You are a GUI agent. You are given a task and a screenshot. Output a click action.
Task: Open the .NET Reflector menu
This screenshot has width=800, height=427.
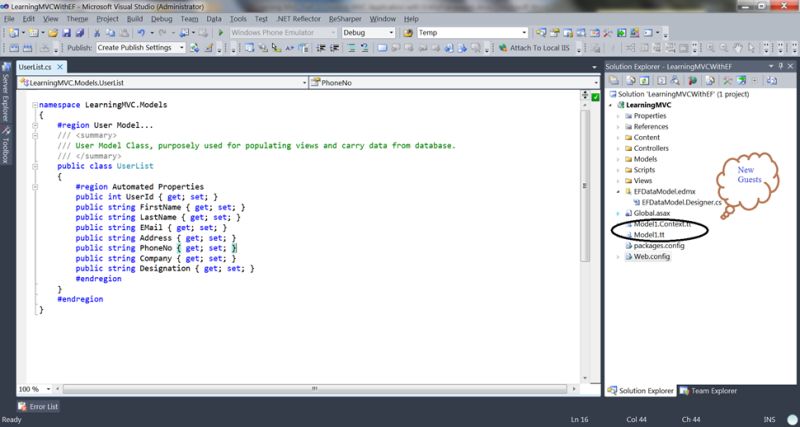(298, 19)
